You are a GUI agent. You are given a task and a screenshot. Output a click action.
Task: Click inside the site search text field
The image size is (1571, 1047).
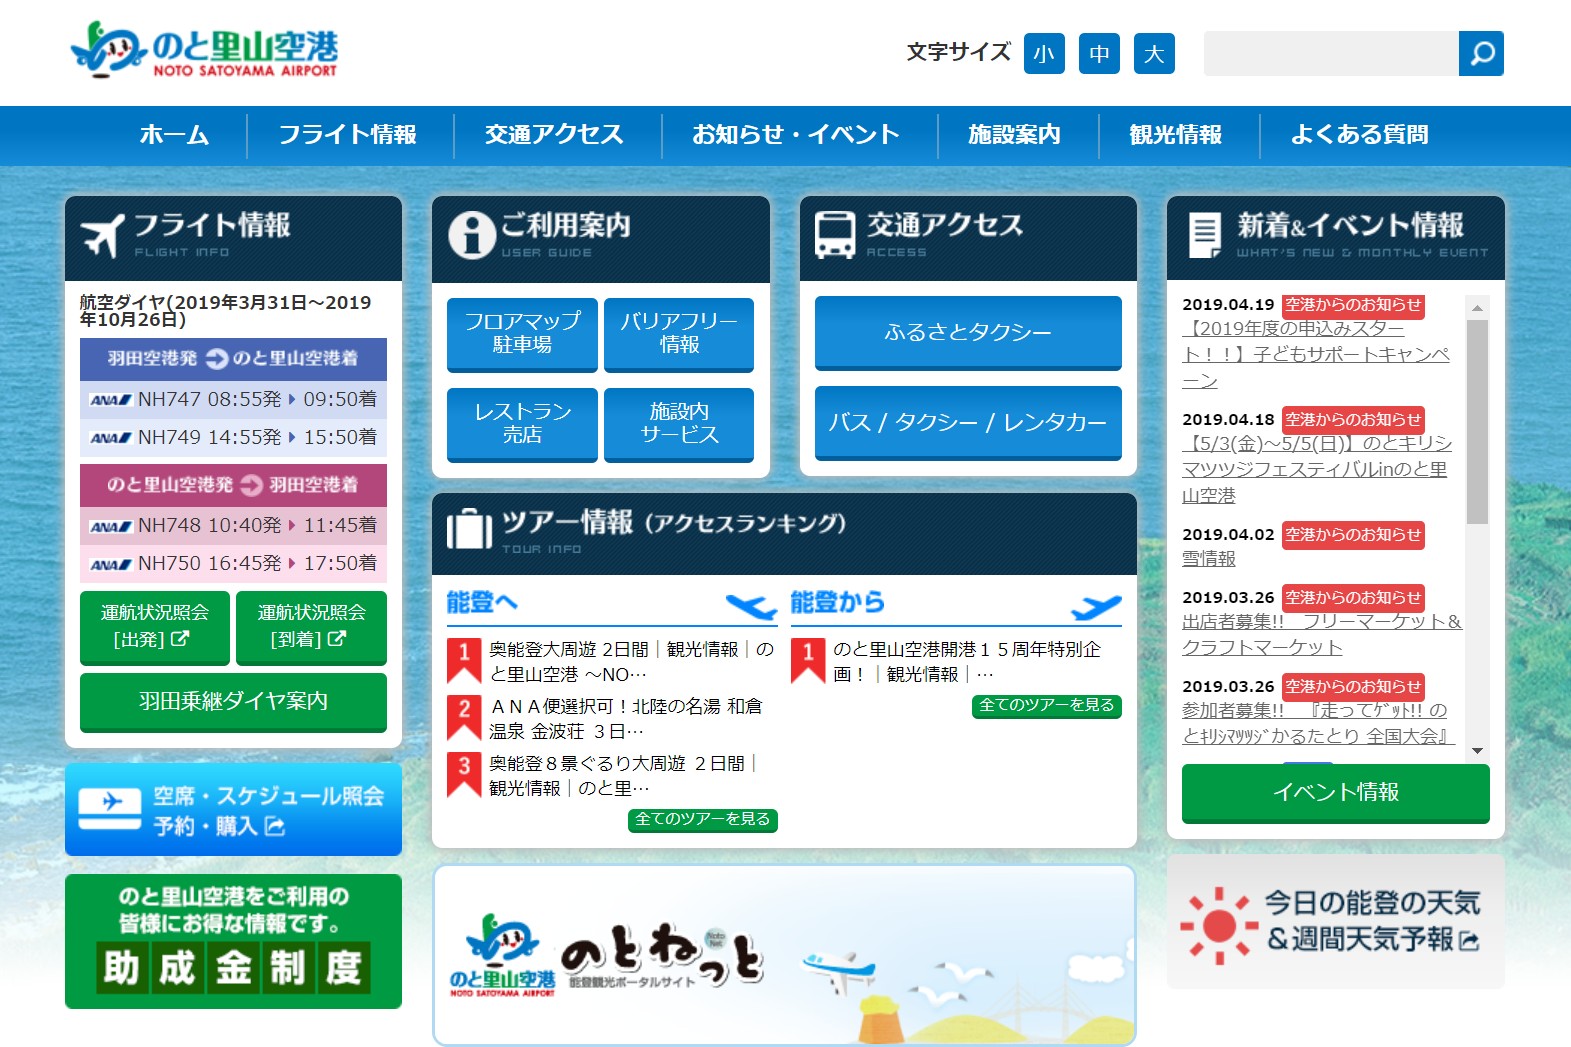1330,54
